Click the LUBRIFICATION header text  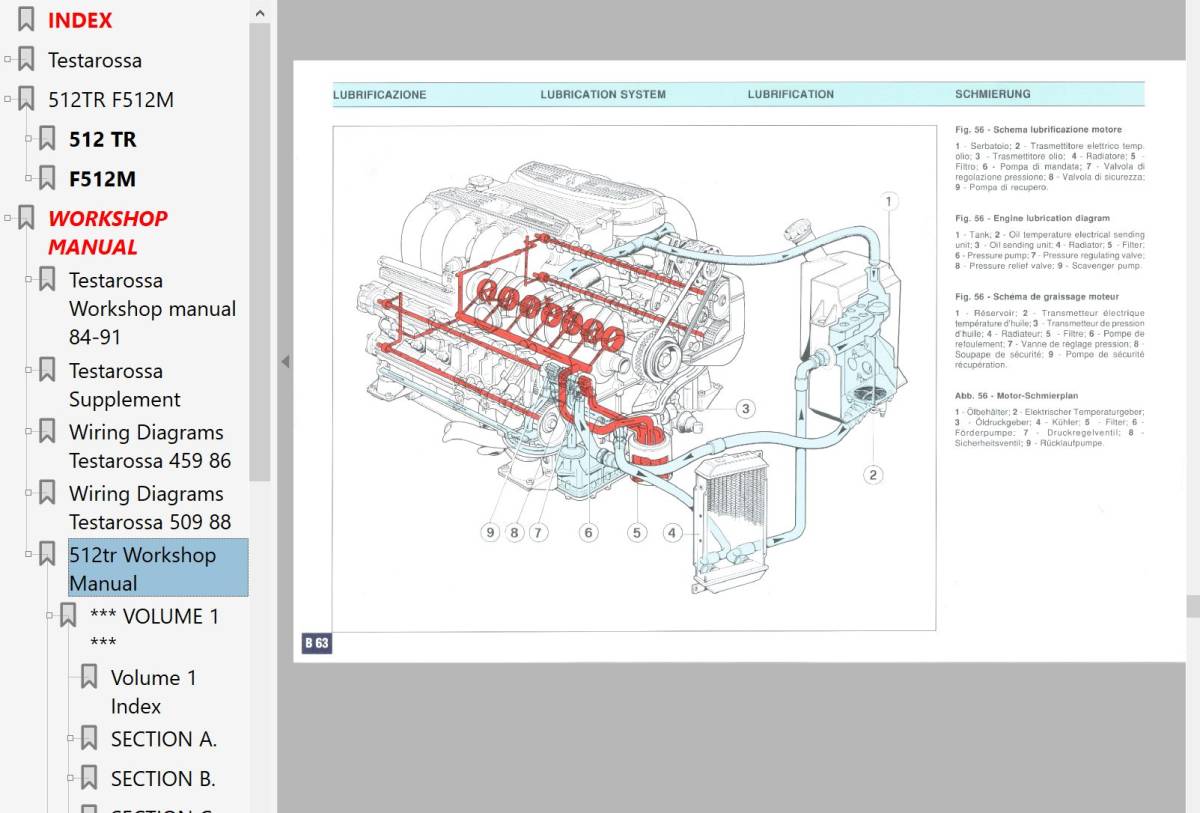tap(791, 95)
